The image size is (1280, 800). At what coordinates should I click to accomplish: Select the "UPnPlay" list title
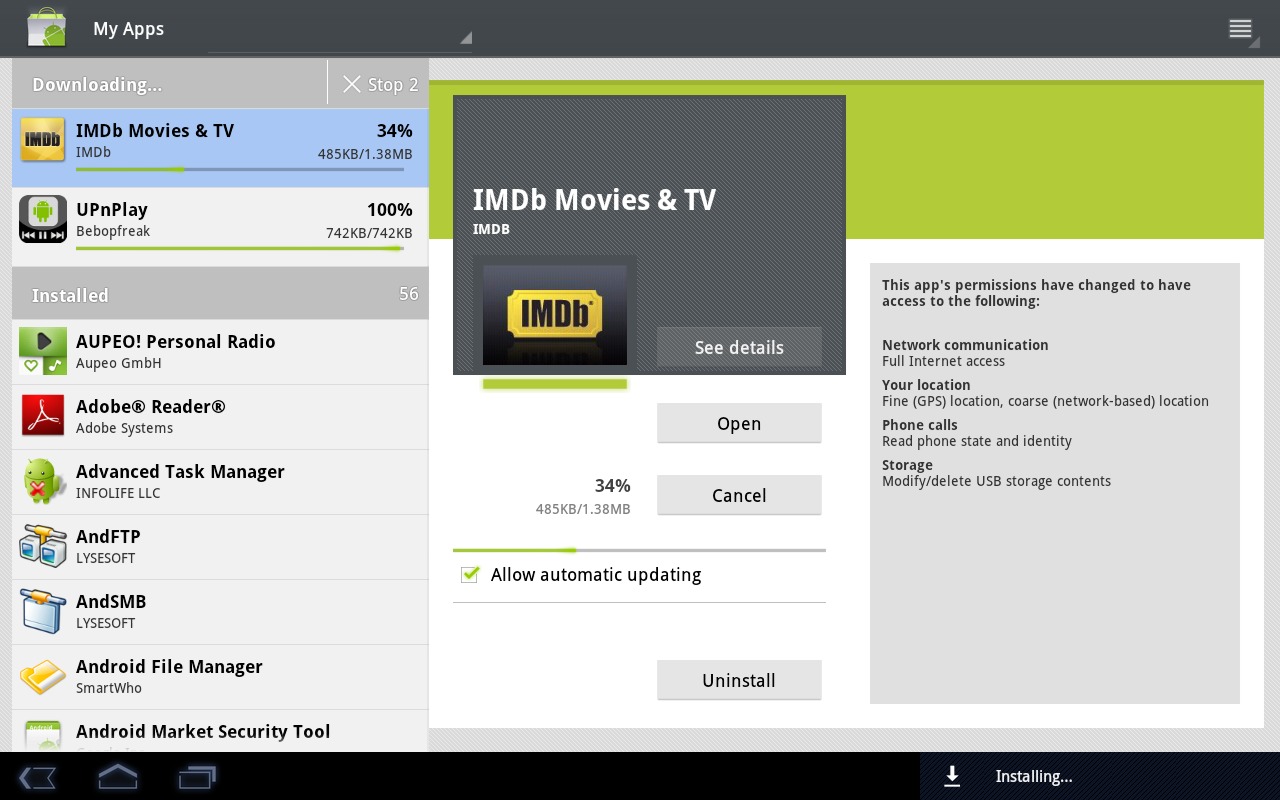(x=112, y=210)
